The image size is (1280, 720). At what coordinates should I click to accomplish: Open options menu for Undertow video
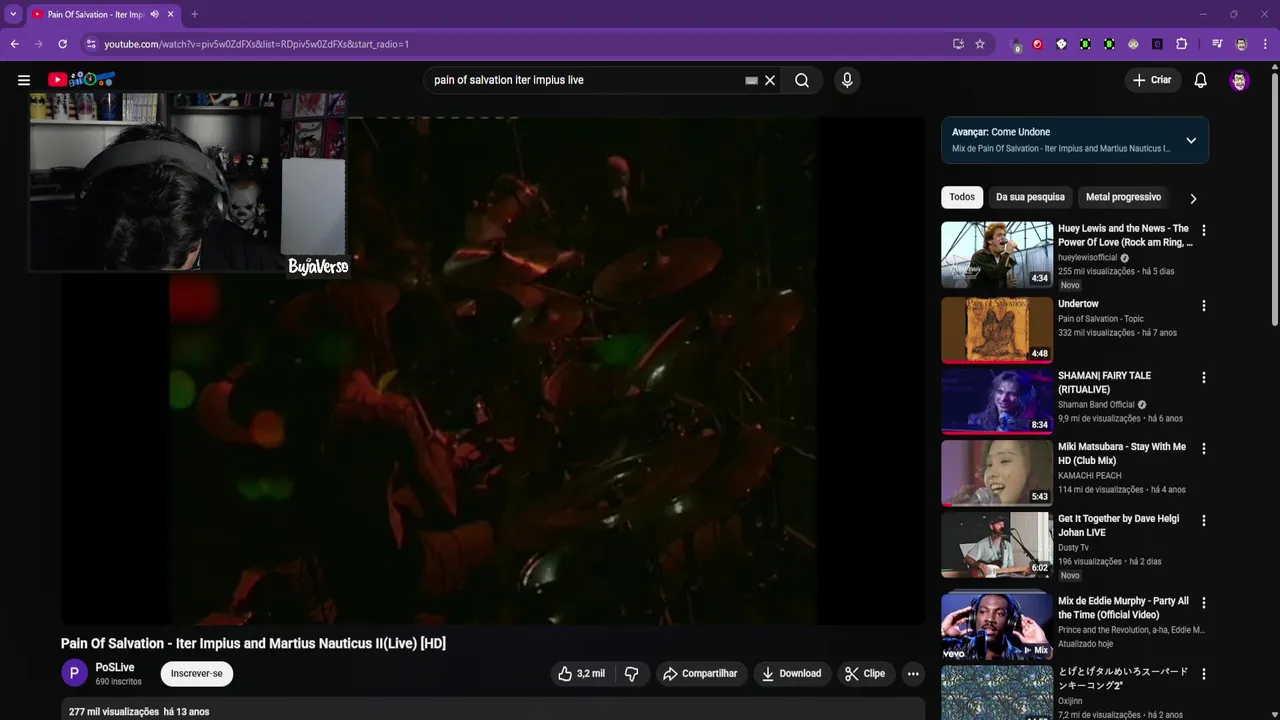point(1204,306)
